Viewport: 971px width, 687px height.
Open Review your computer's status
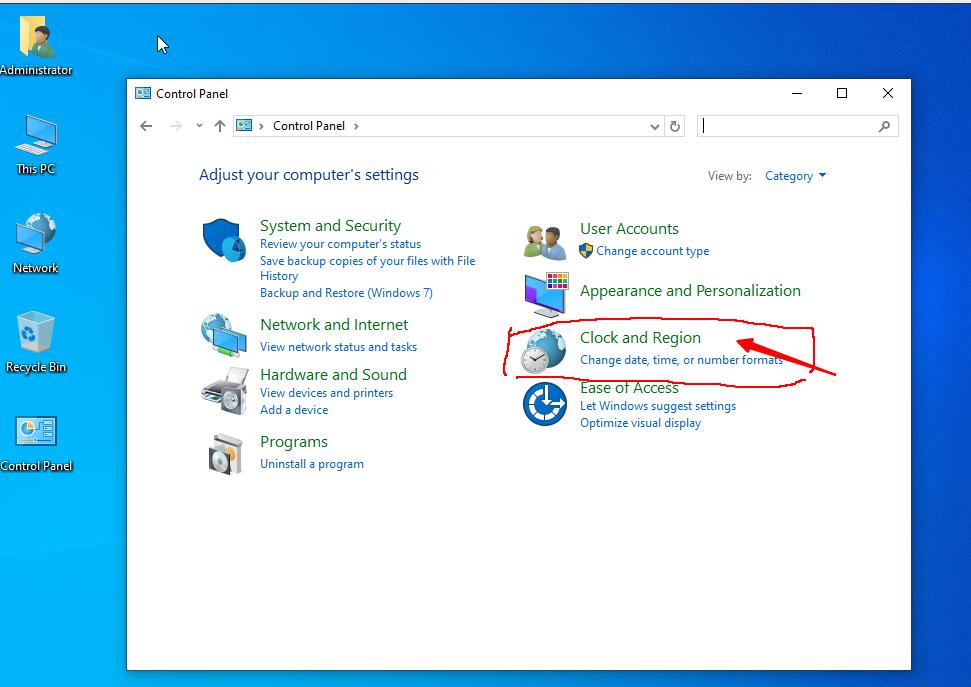coord(340,244)
